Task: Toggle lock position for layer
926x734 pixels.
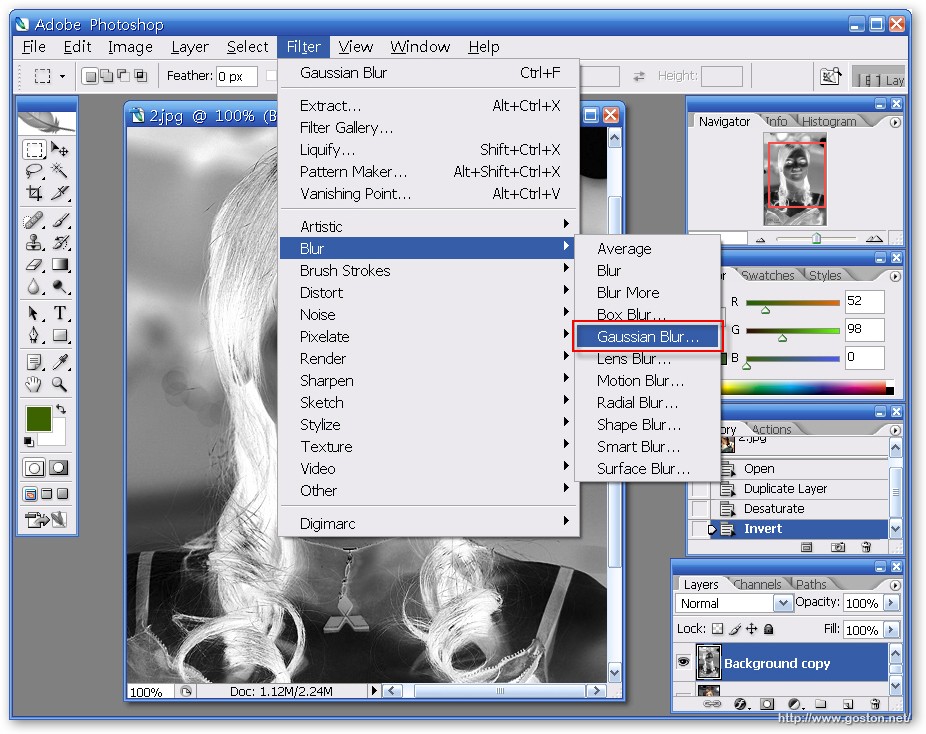Action: coord(751,629)
